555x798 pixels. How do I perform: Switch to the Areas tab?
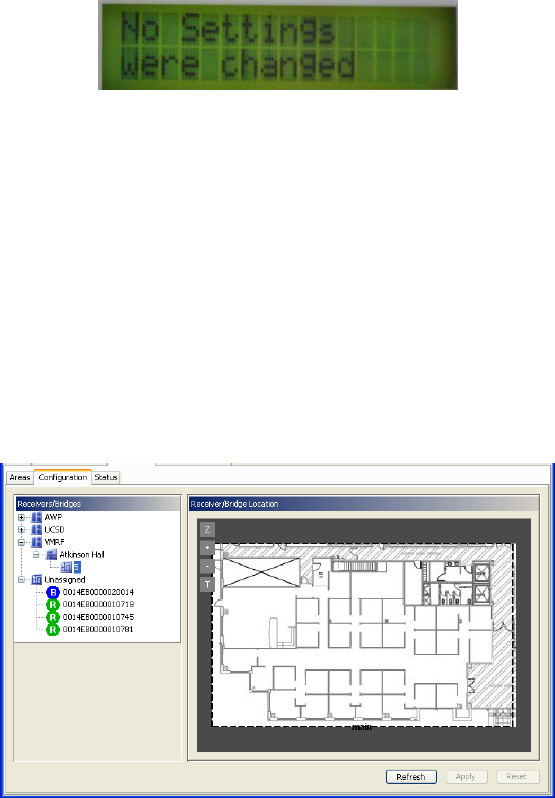click(20, 478)
